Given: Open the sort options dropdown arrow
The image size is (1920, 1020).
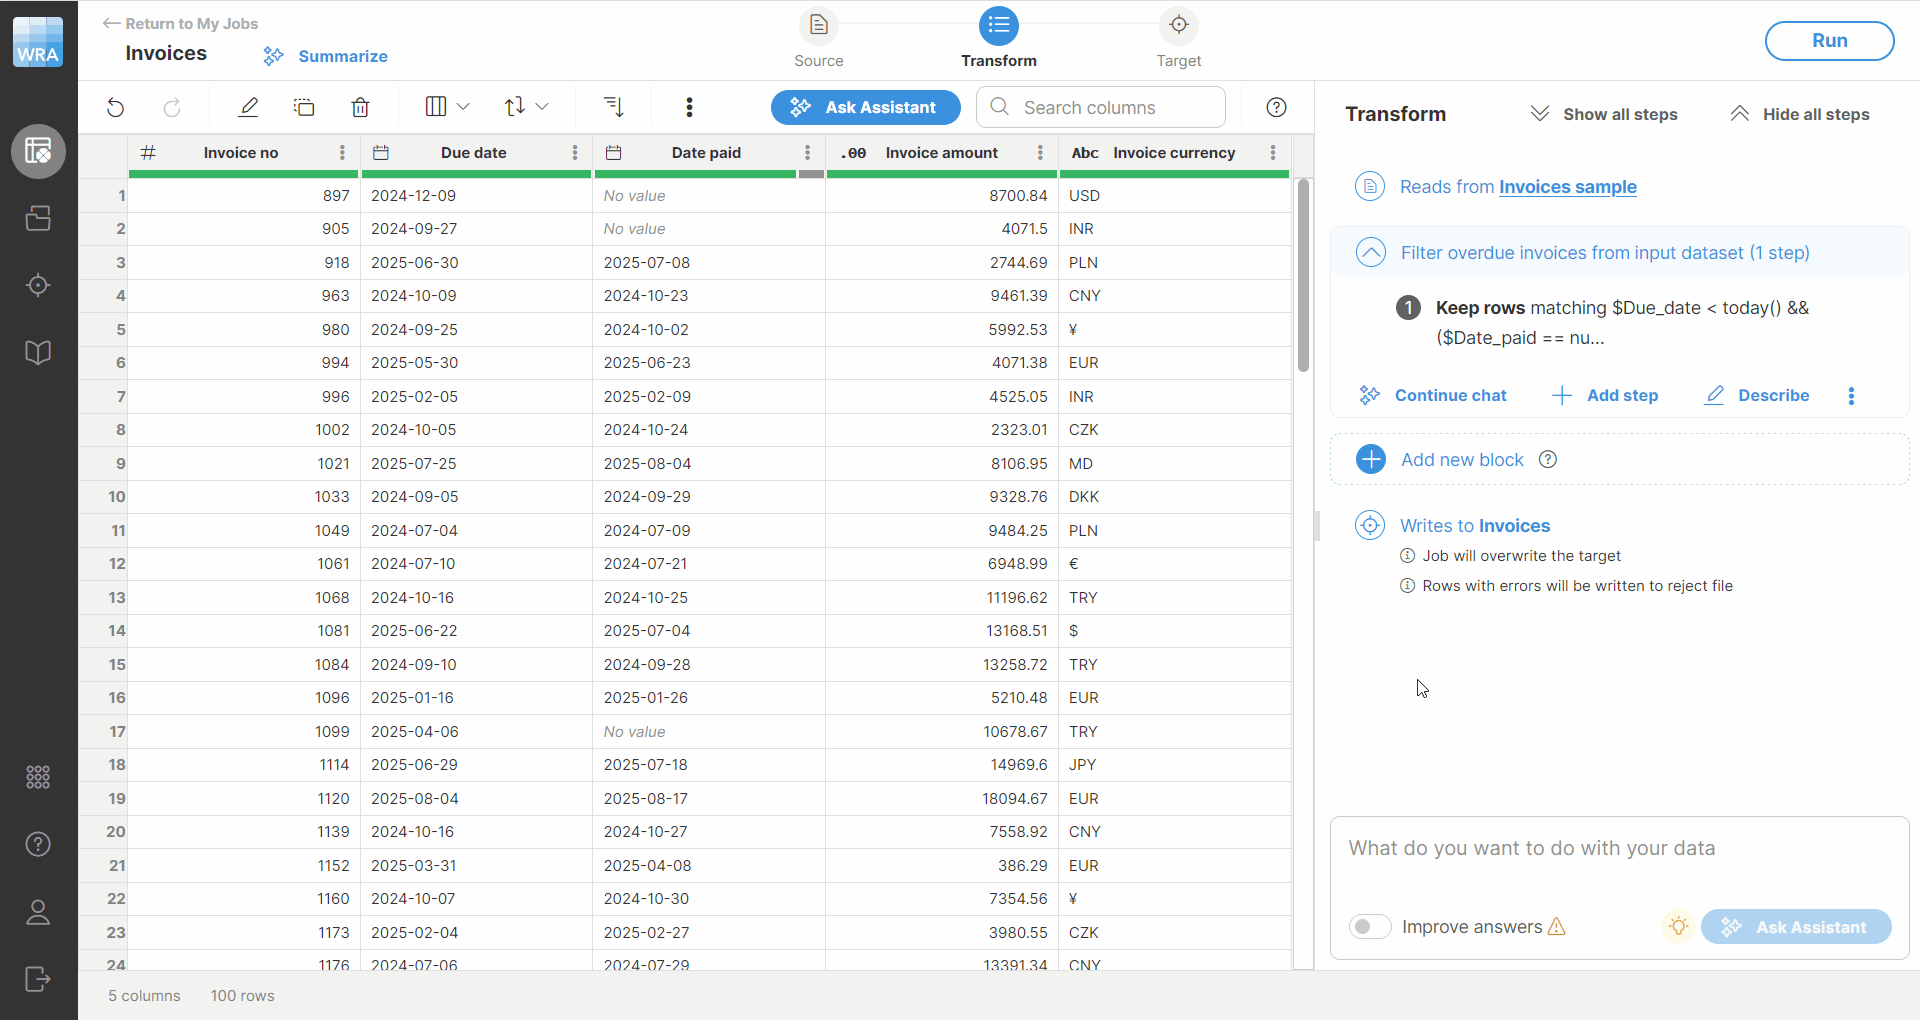Looking at the screenshot, I should coord(542,107).
